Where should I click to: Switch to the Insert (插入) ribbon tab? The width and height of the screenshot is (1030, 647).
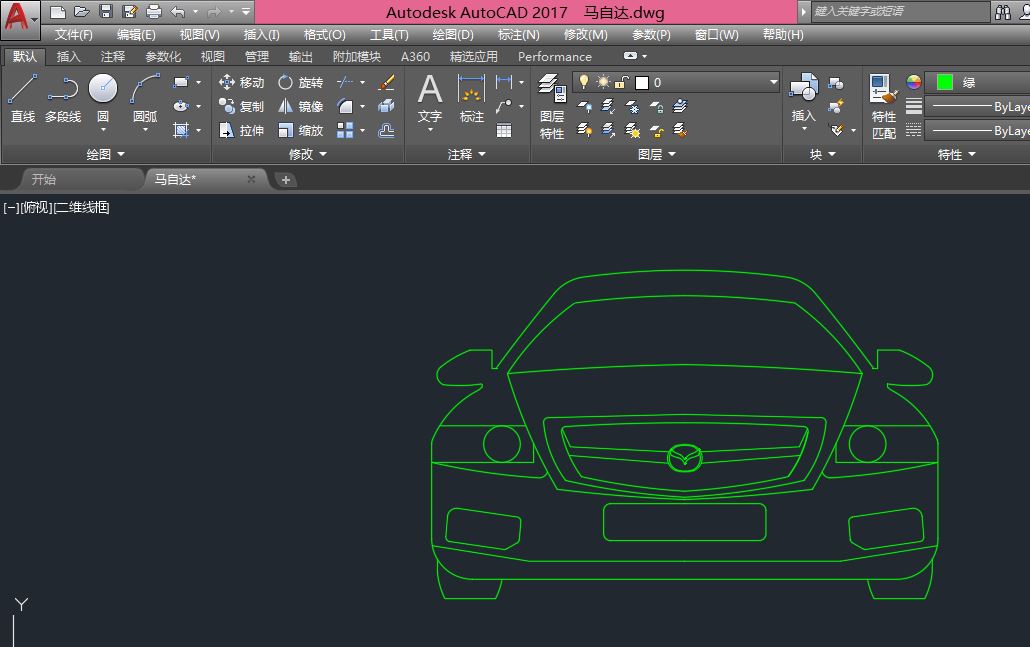click(x=68, y=56)
